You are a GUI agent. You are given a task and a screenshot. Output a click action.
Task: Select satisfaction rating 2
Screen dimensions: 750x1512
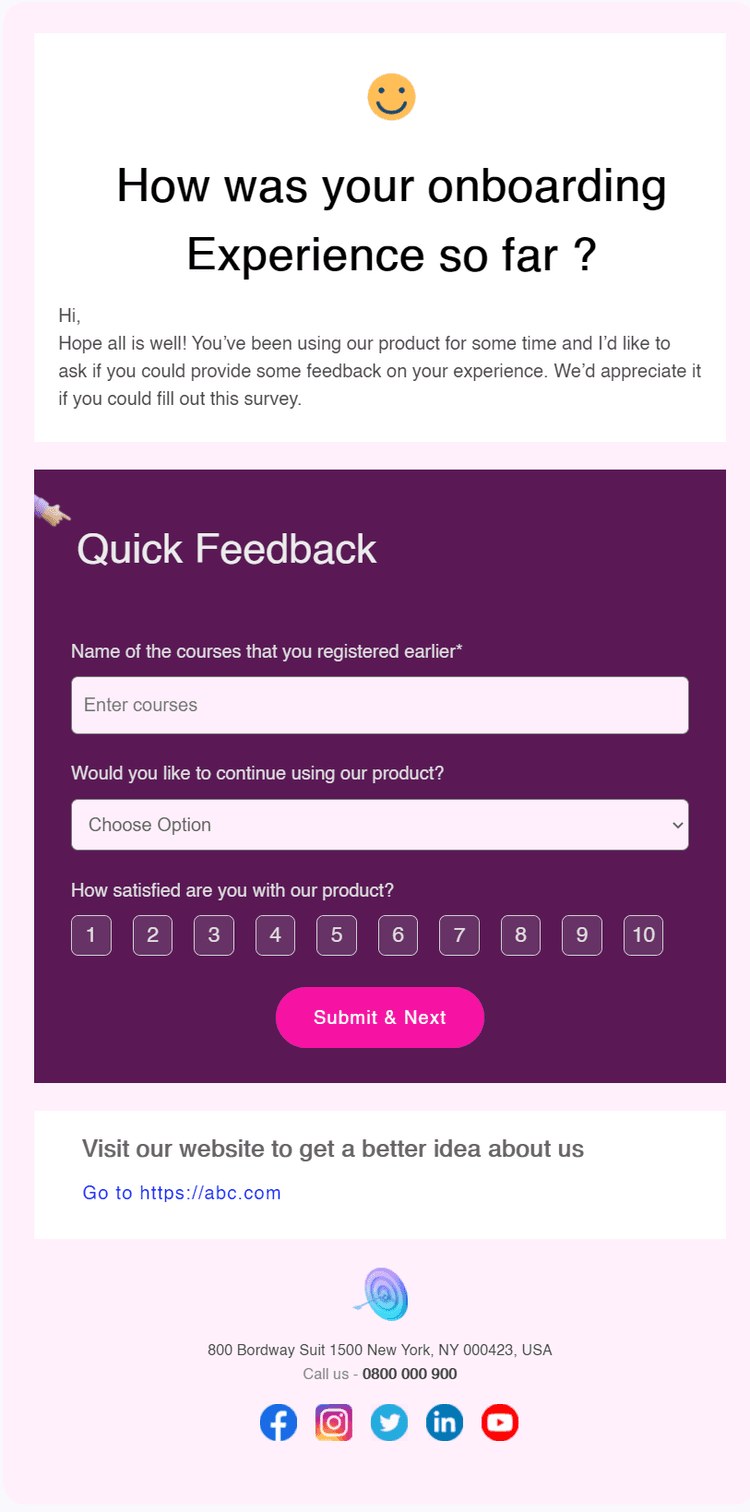tap(152, 935)
